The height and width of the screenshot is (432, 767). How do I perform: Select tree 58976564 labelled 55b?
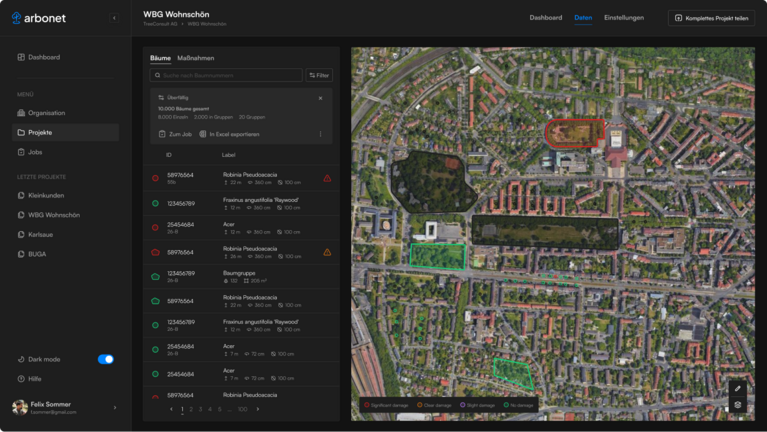click(241, 179)
